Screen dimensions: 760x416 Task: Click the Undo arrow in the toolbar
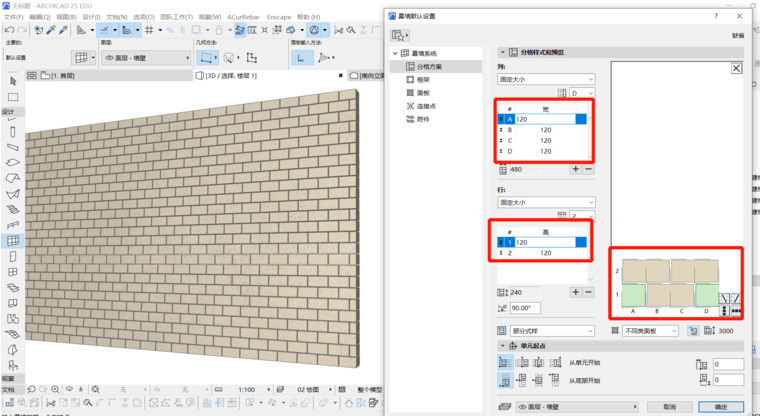(x=9, y=30)
